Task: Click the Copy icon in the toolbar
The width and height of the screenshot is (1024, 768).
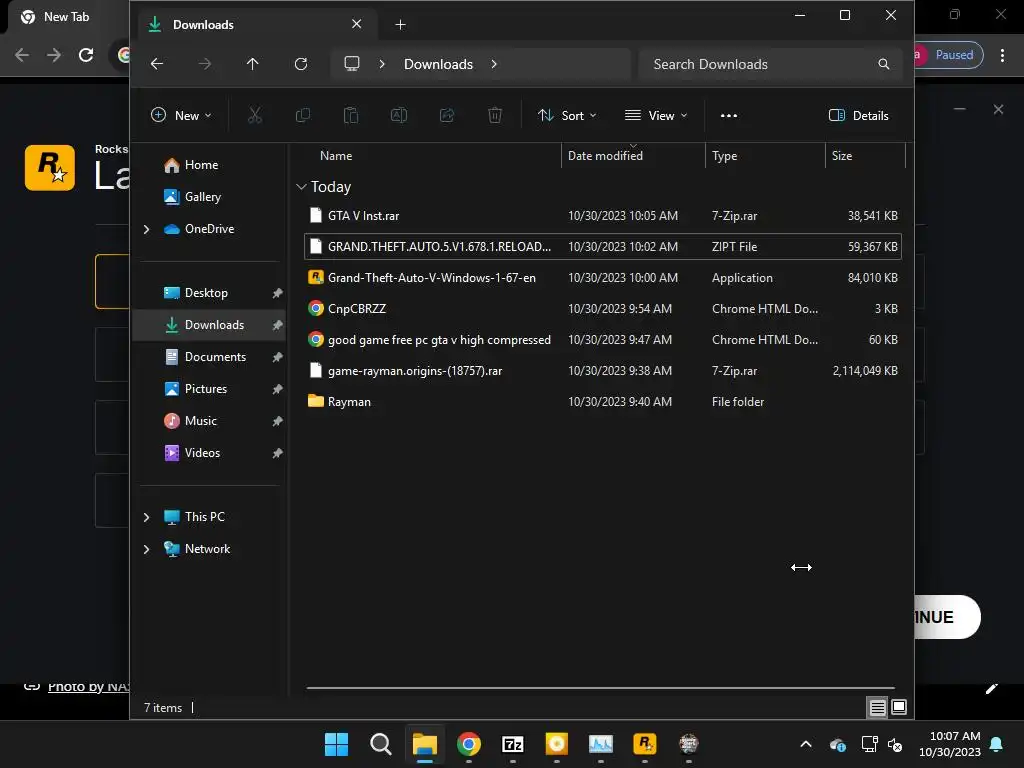Action: 302,116
